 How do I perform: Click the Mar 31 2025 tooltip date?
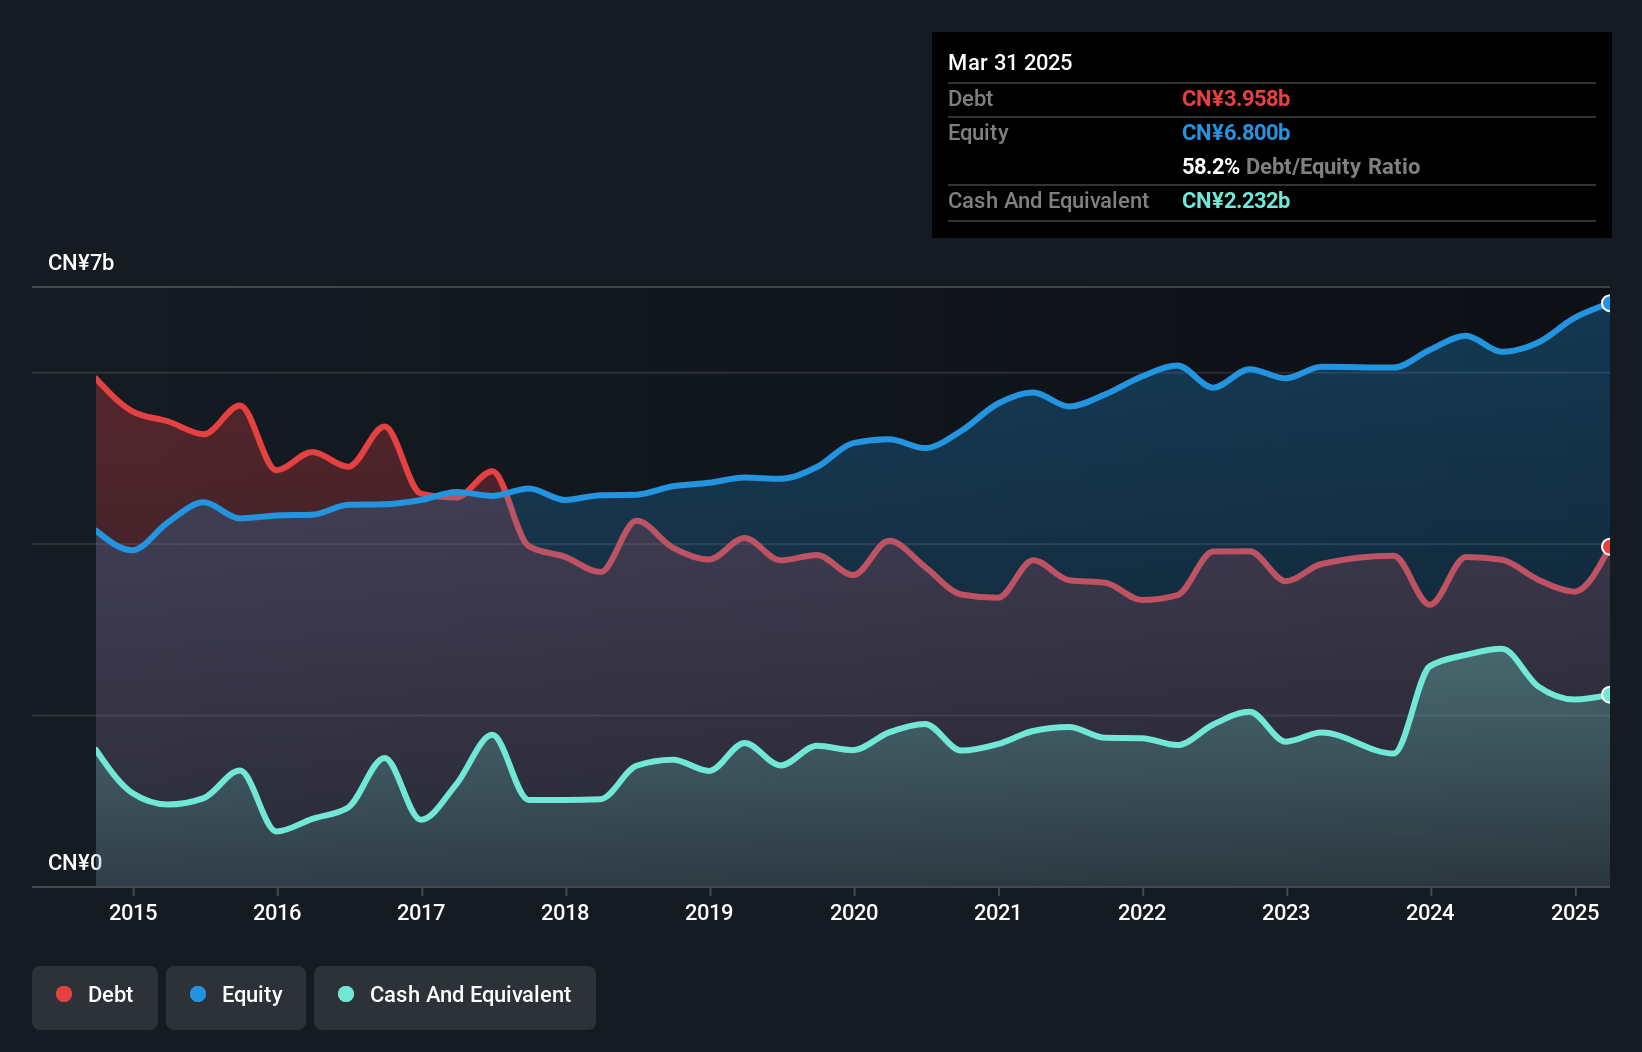[1010, 62]
